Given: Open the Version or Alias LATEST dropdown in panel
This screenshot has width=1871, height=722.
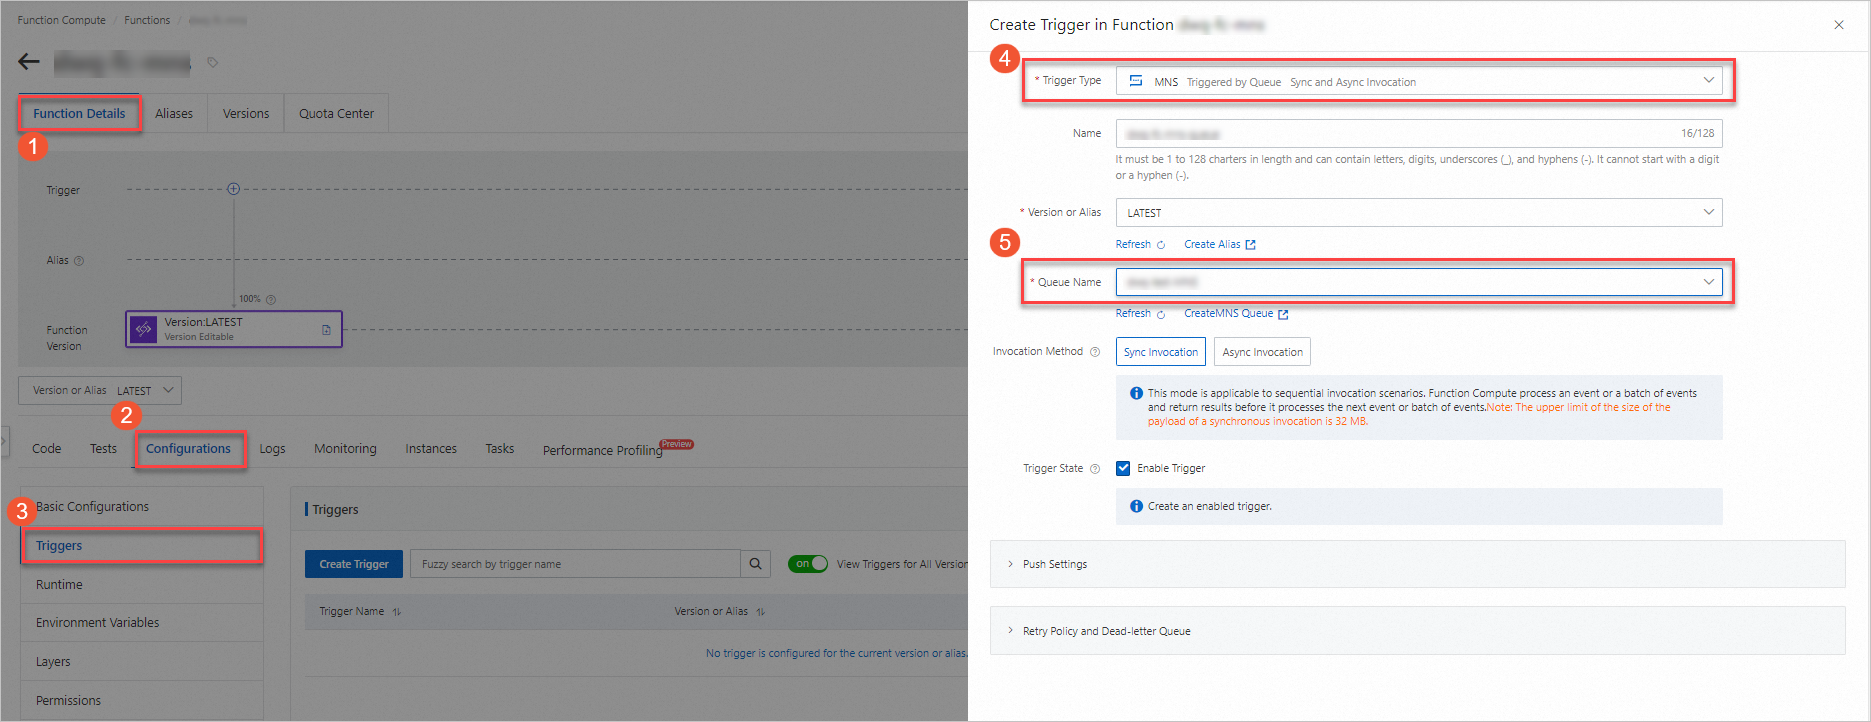Looking at the screenshot, I should (x=1419, y=212).
